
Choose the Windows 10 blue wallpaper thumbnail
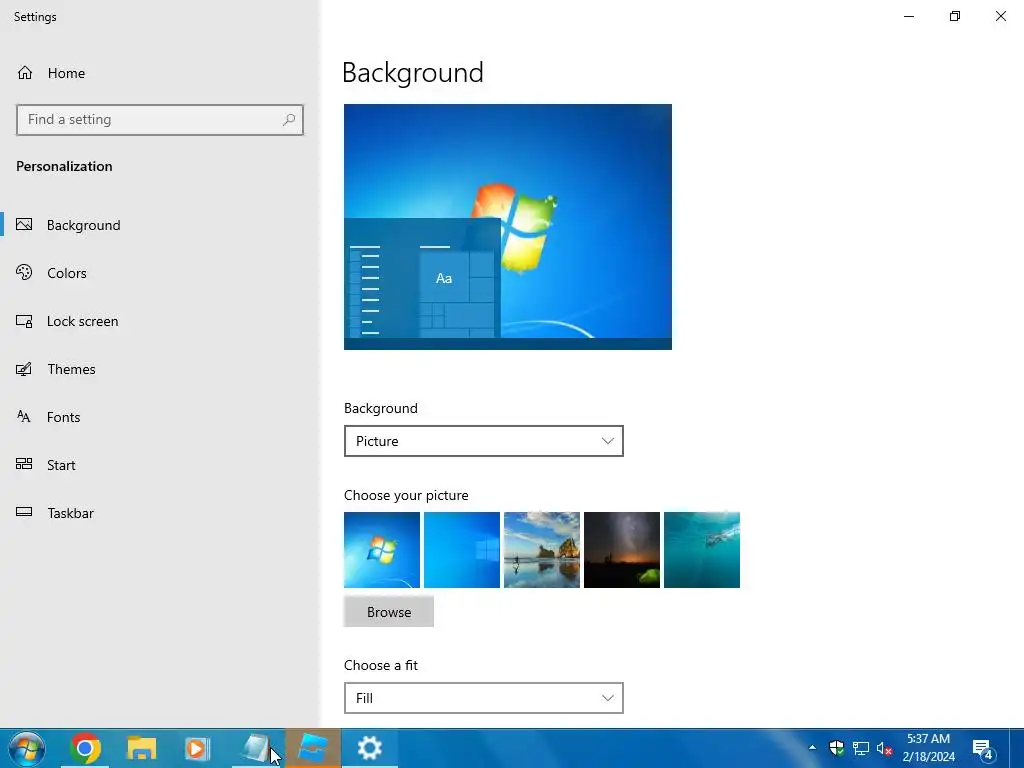click(x=462, y=550)
